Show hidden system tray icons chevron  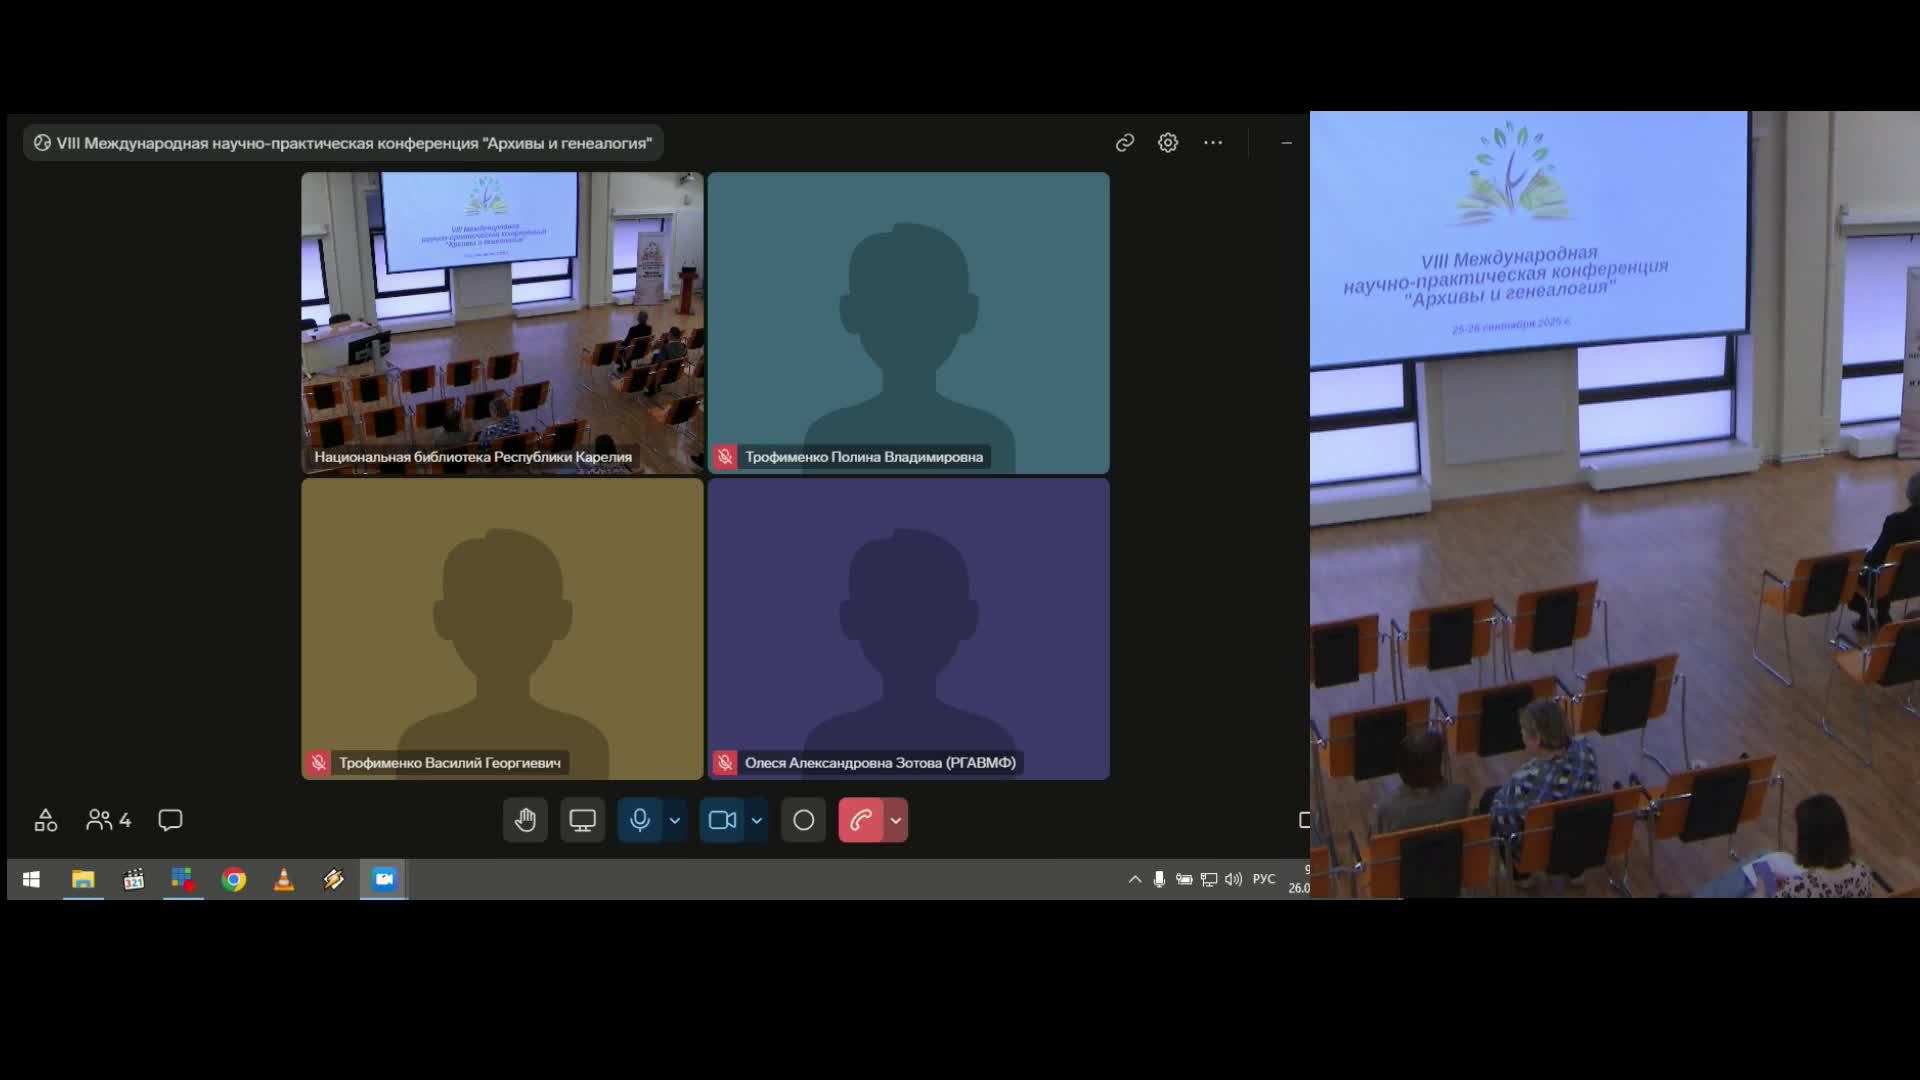[x=1135, y=879]
